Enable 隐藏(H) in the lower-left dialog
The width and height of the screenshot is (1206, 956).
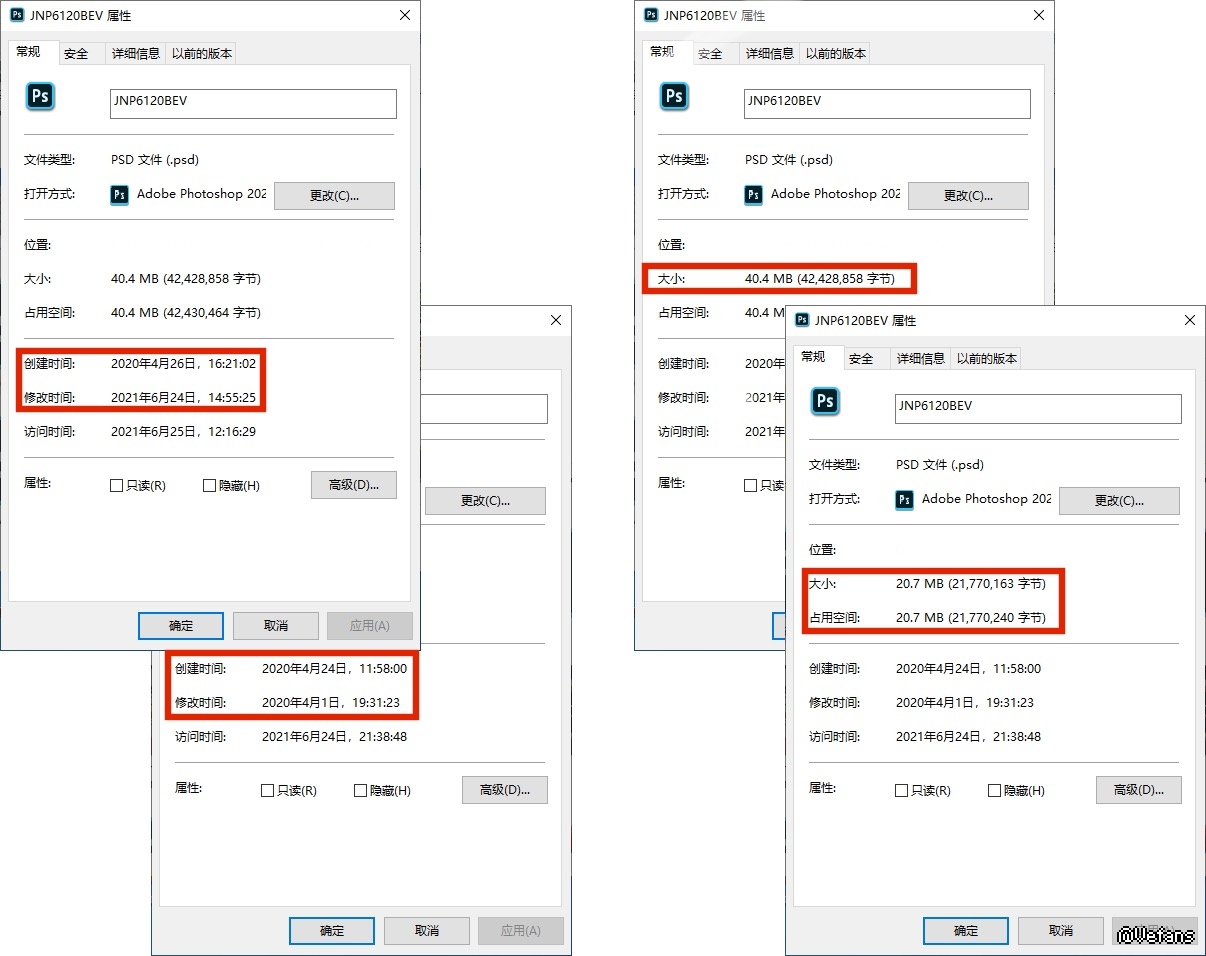[x=360, y=791]
